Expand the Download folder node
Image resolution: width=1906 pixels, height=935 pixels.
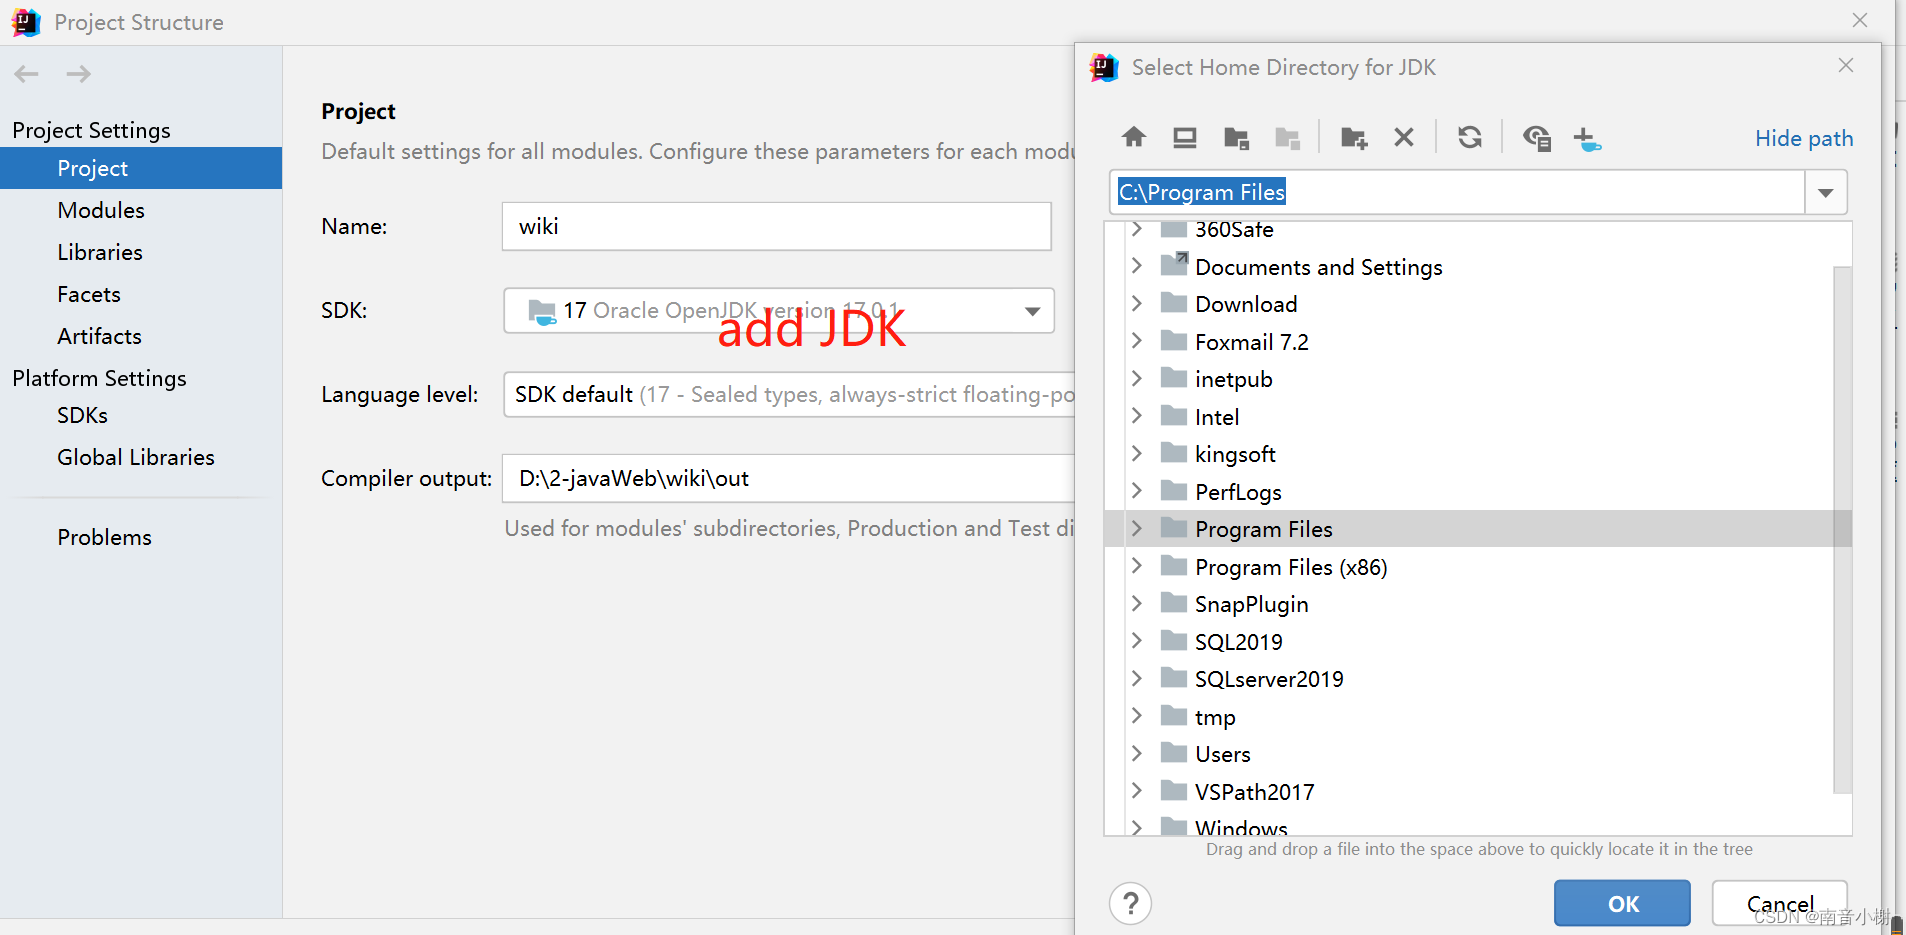tap(1136, 303)
